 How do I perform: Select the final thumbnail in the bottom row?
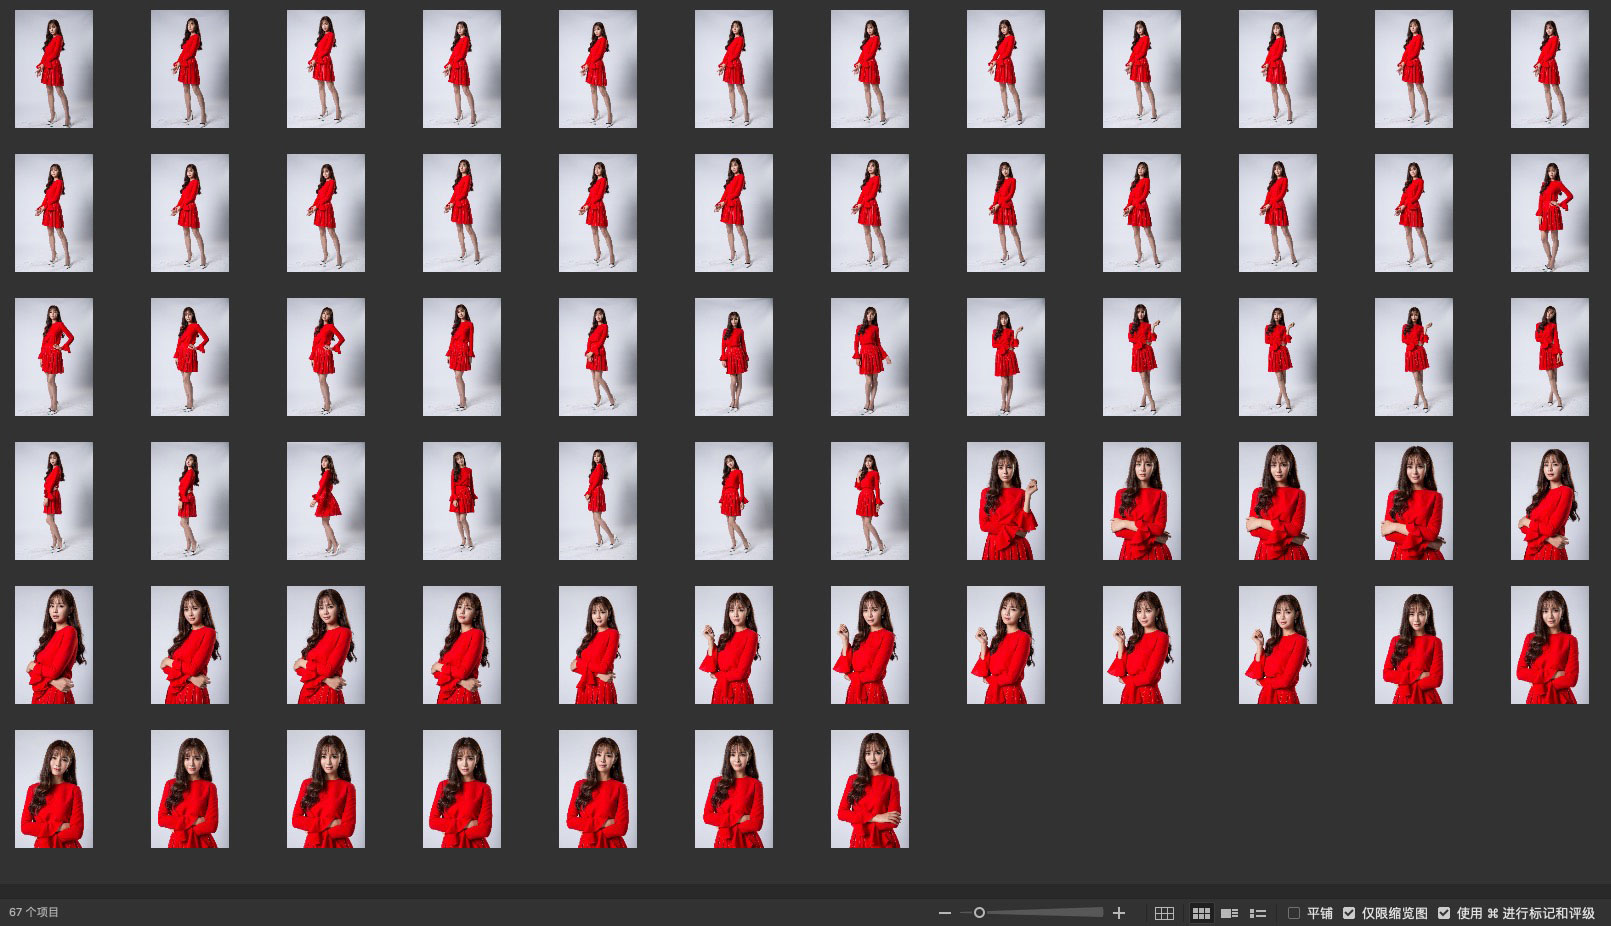pos(869,789)
